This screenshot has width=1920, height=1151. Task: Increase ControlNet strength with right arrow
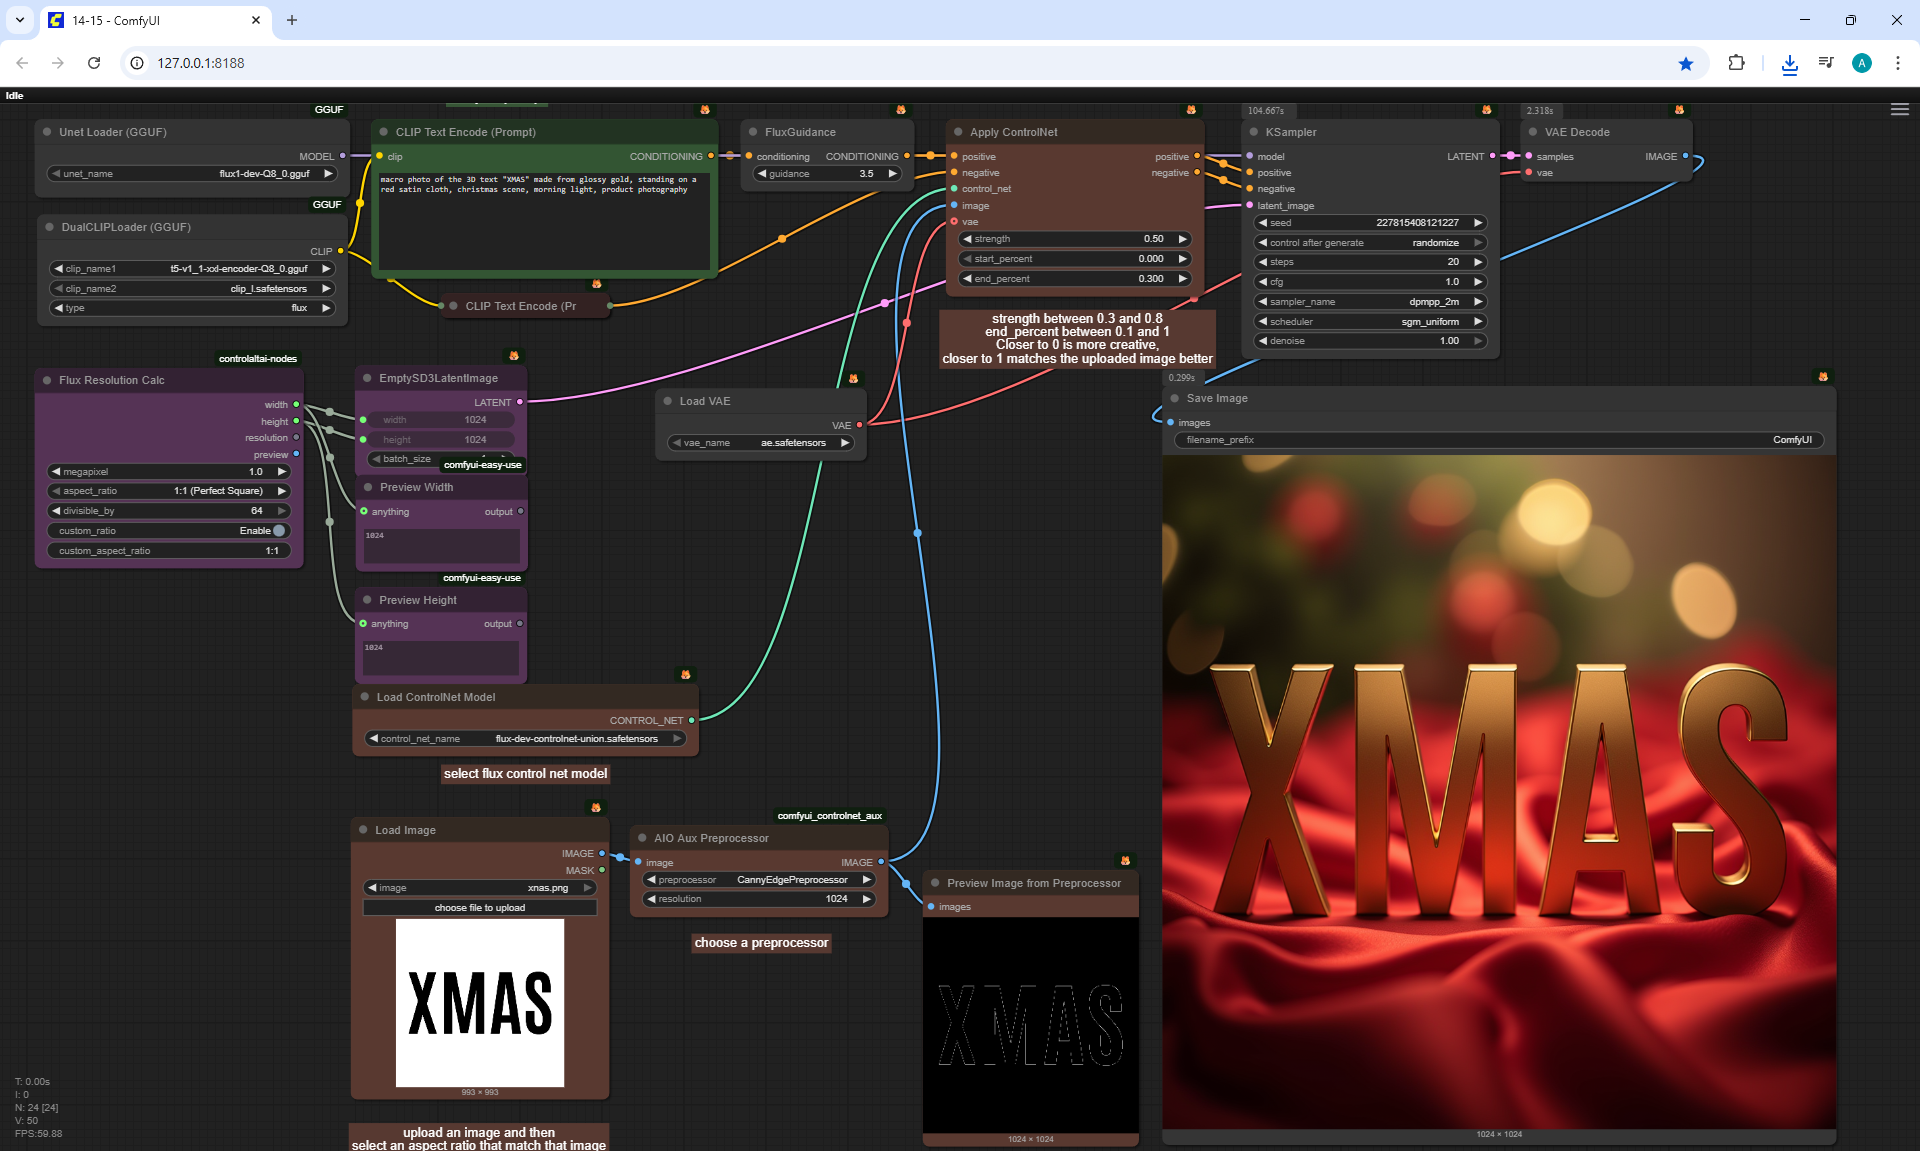[x=1182, y=239]
